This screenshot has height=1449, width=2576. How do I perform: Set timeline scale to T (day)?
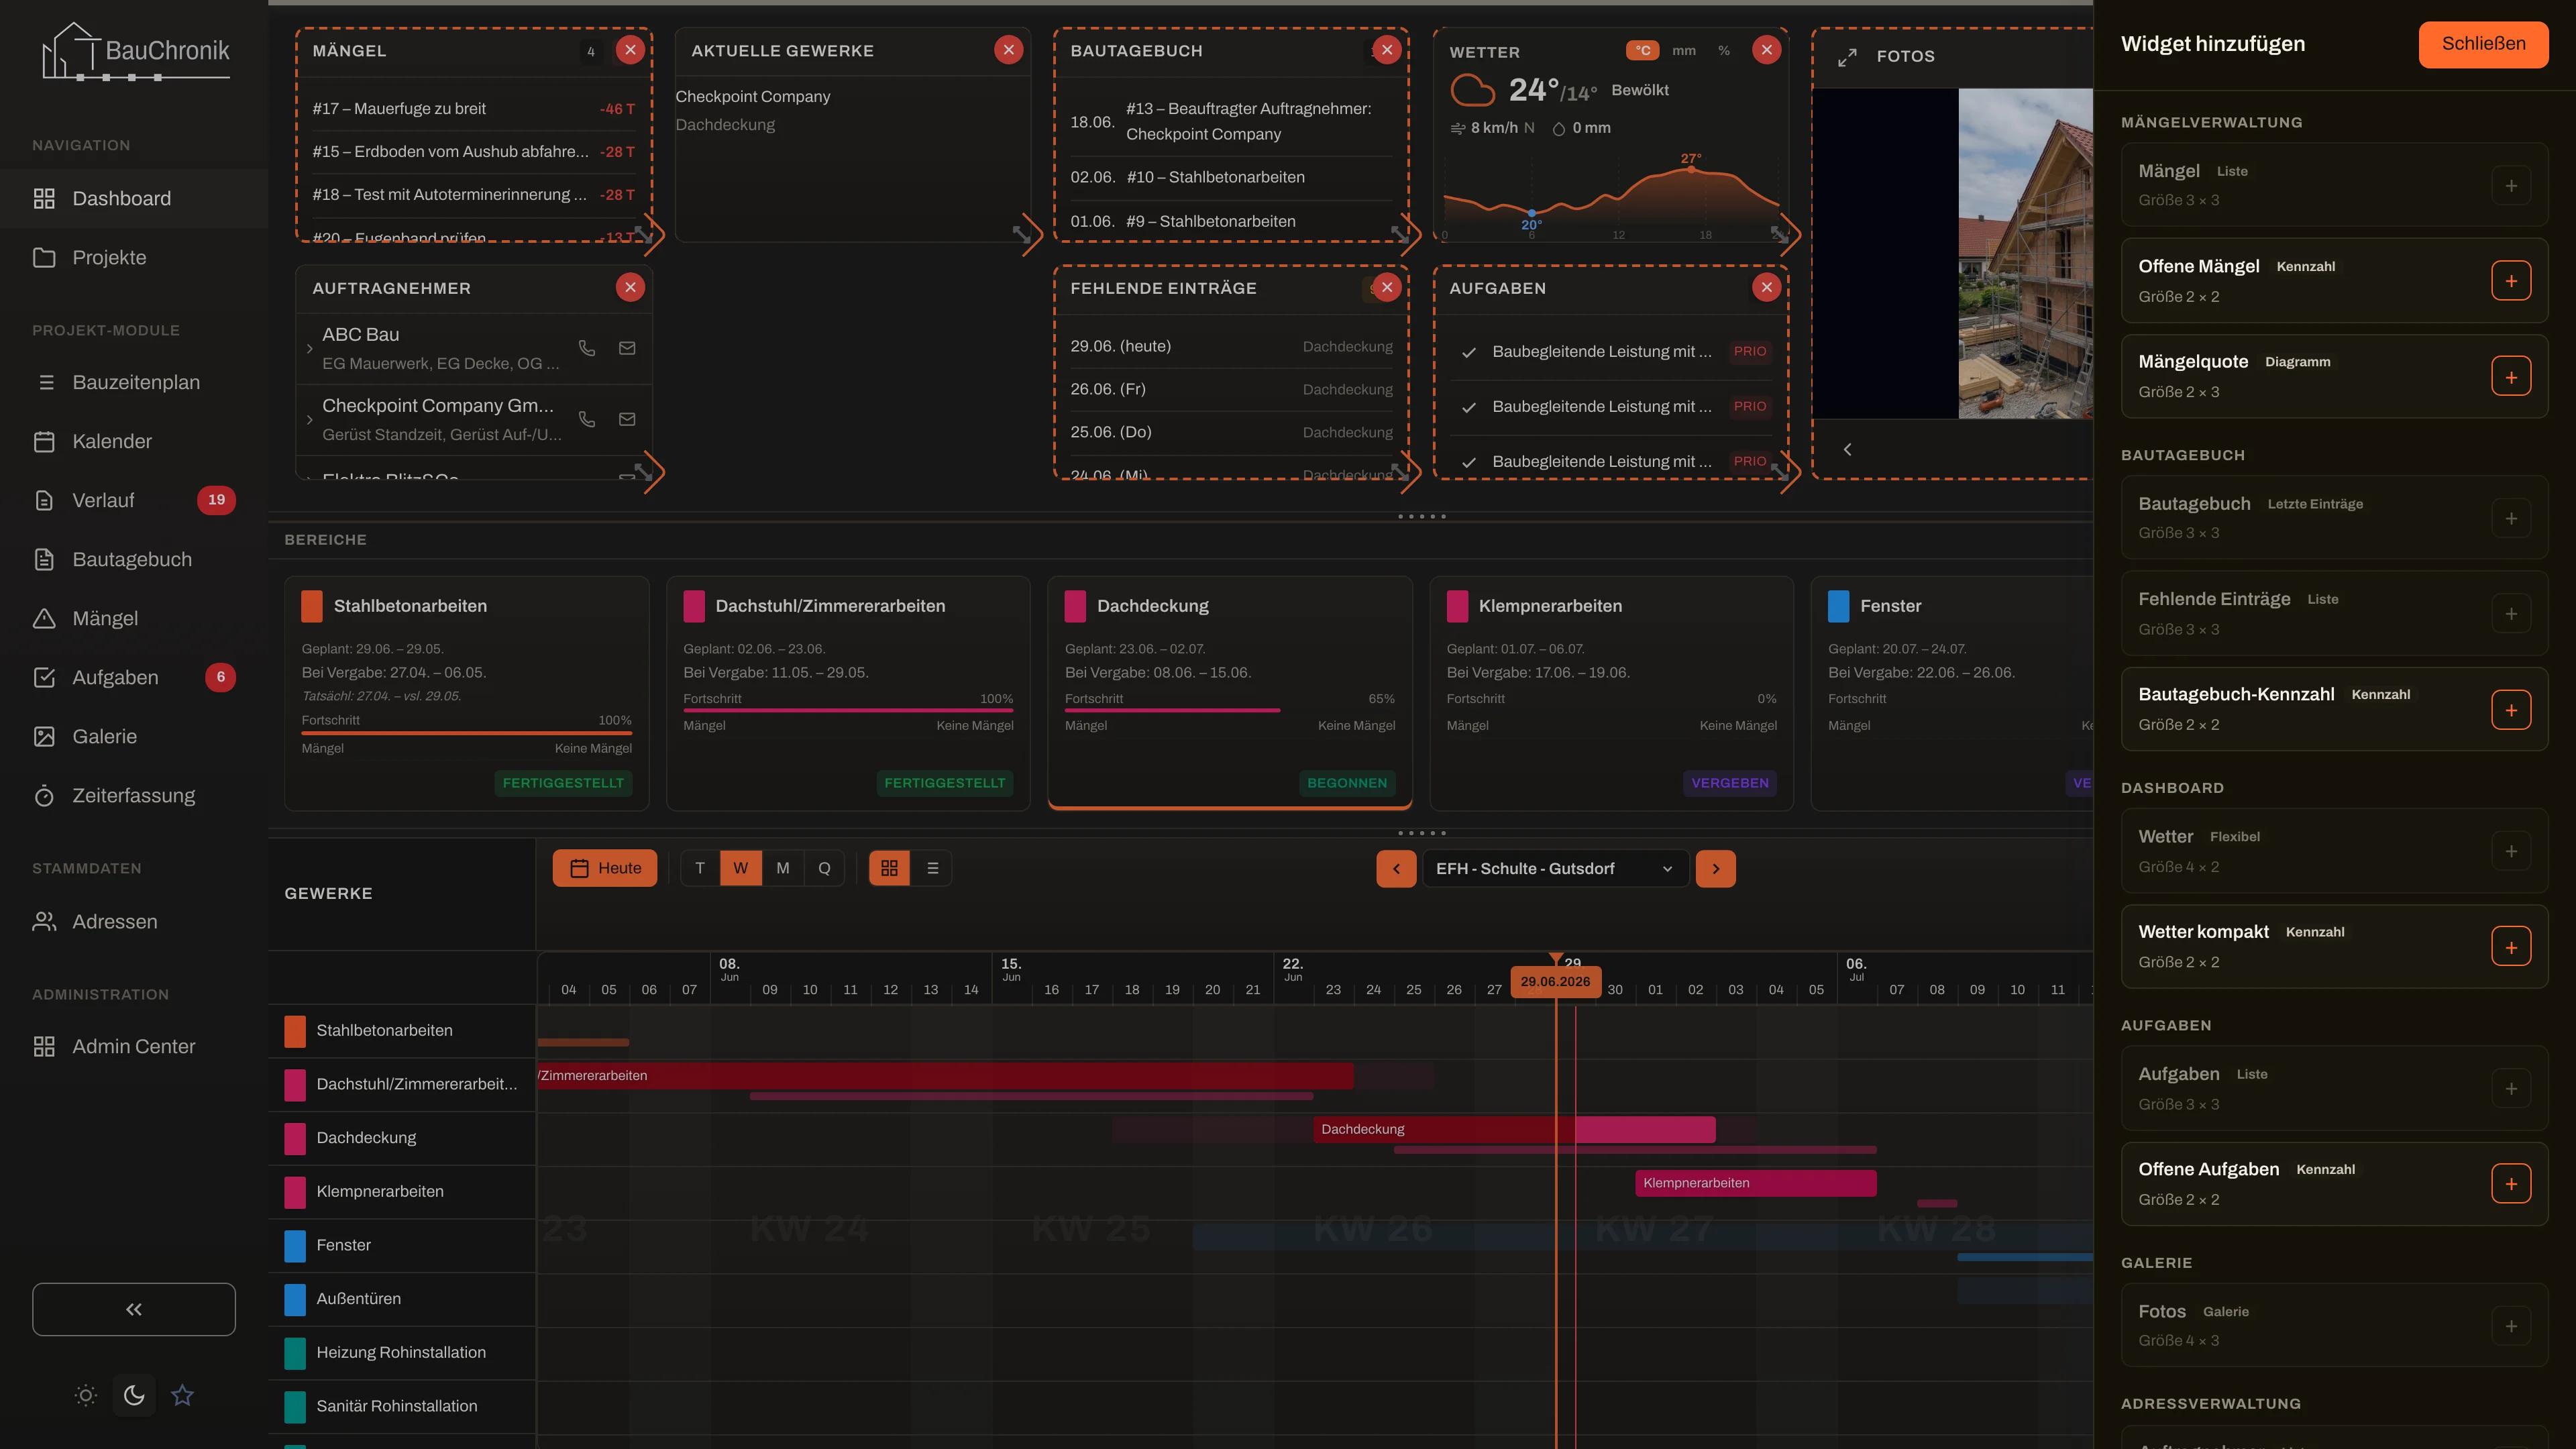pyautogui.click(x=700, y=868)
